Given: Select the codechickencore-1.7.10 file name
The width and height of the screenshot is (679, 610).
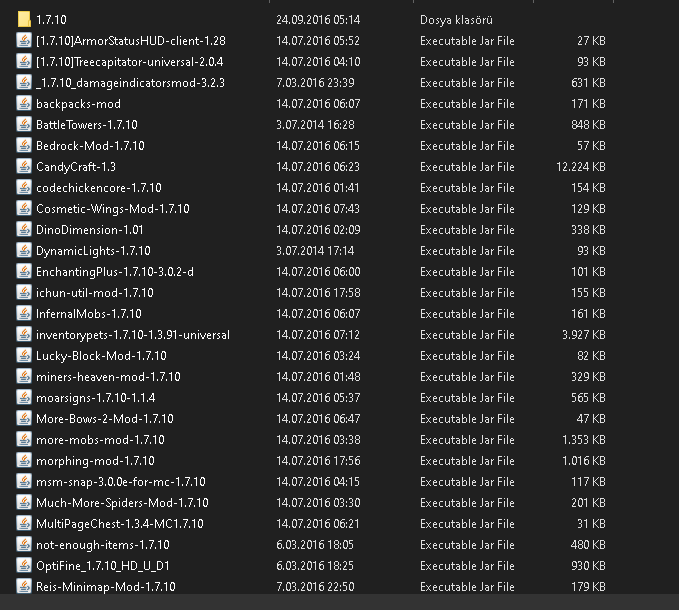Looking at the screenshot, I should pos(98,188).
